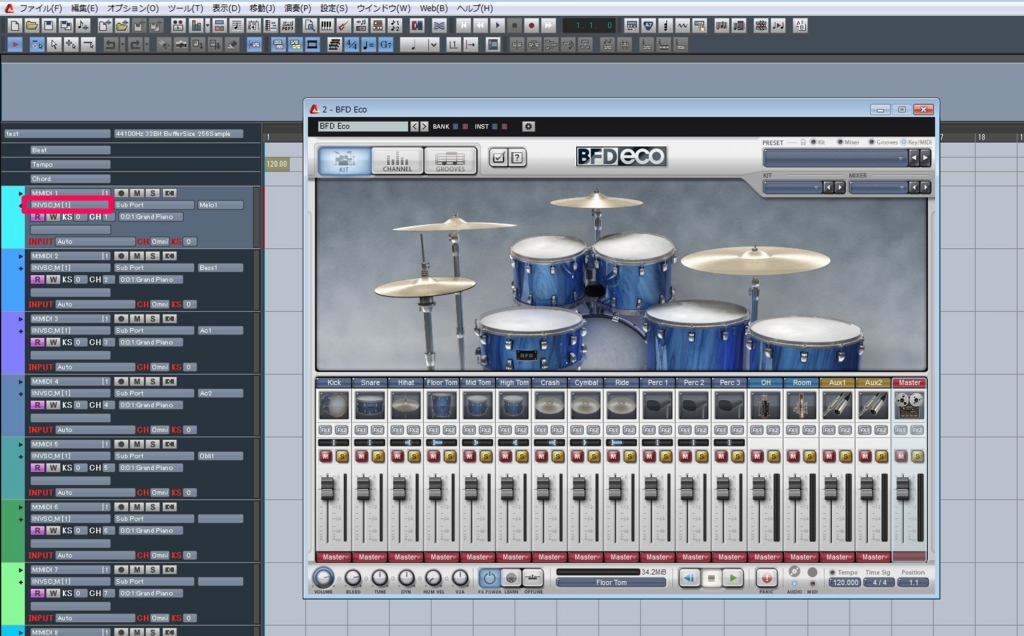Viewport: 1024px width, 636px height.
Task: Switch to the GROOVES tab in BFD Eco
Action: coord(451,161)
